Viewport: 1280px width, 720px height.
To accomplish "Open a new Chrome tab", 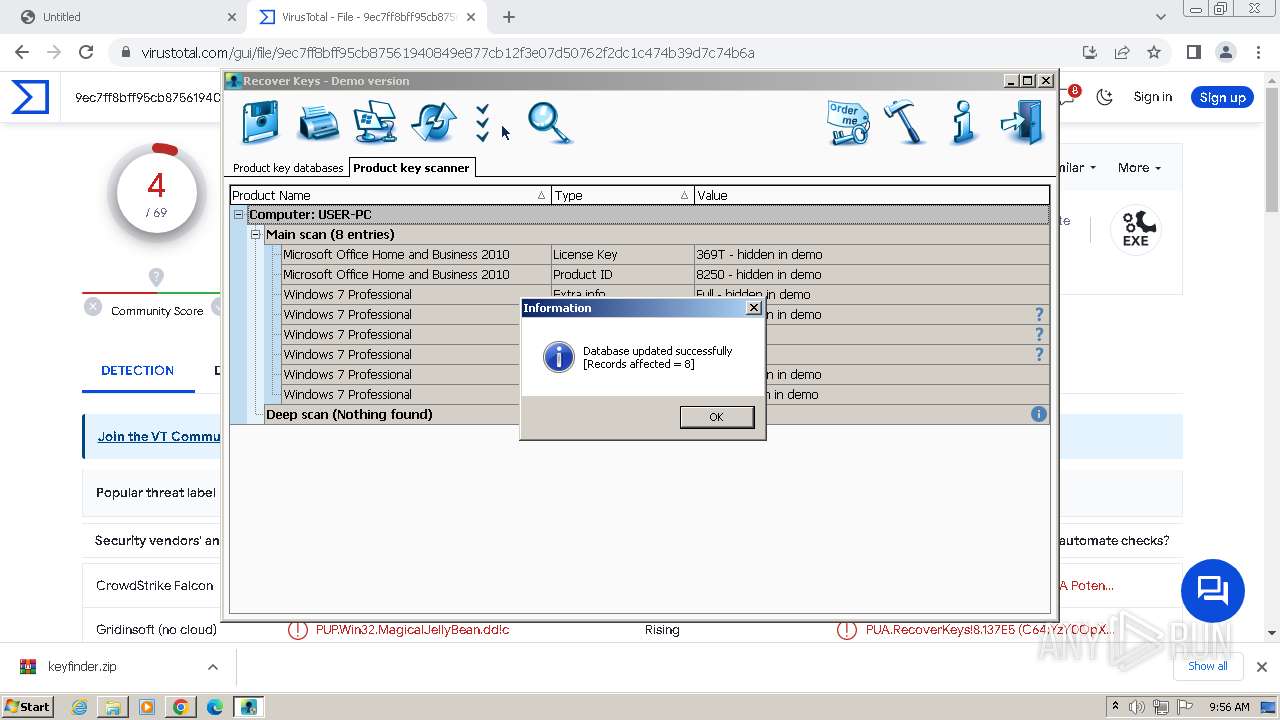I will click(509, 17).
